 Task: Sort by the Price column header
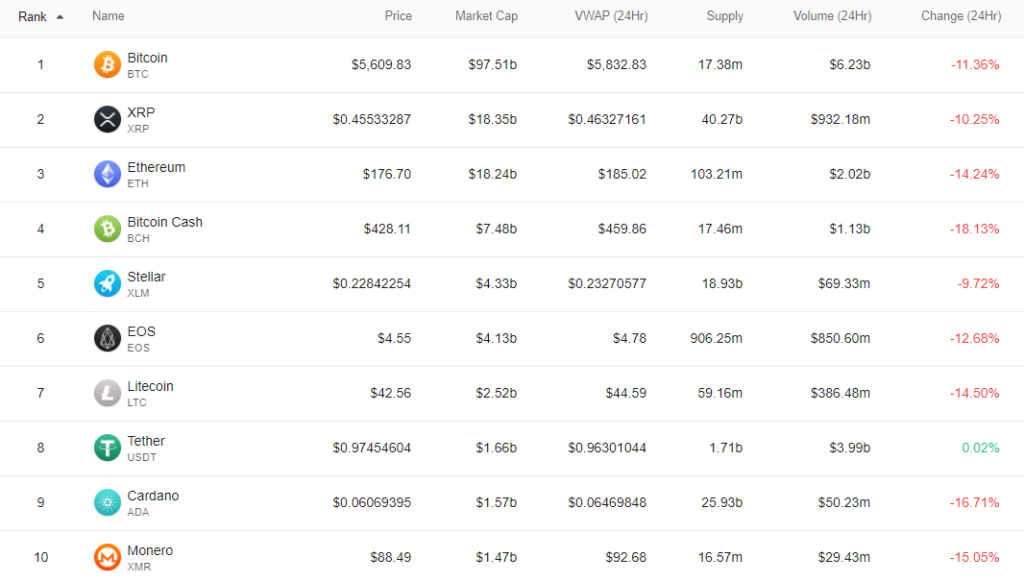(x=398, y=15)
